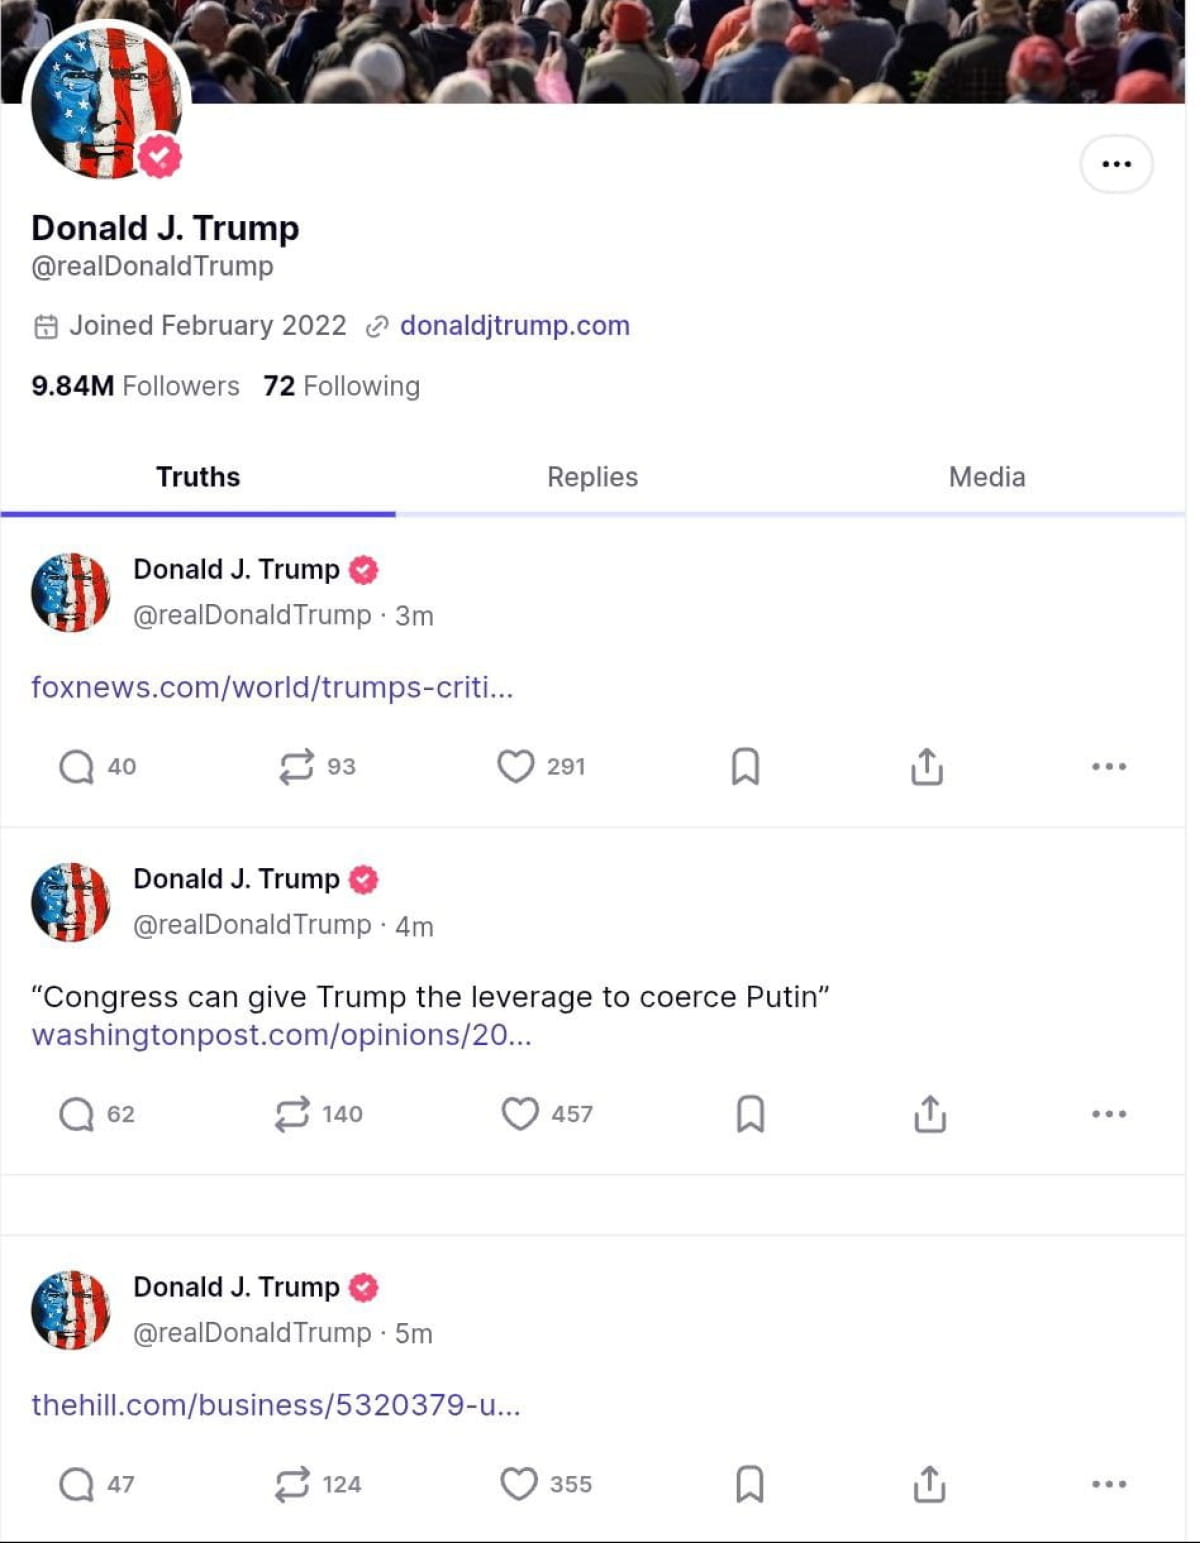Open more options on the 4m post
Screen dimensions: 1200x1543
coord(1109,1114)
